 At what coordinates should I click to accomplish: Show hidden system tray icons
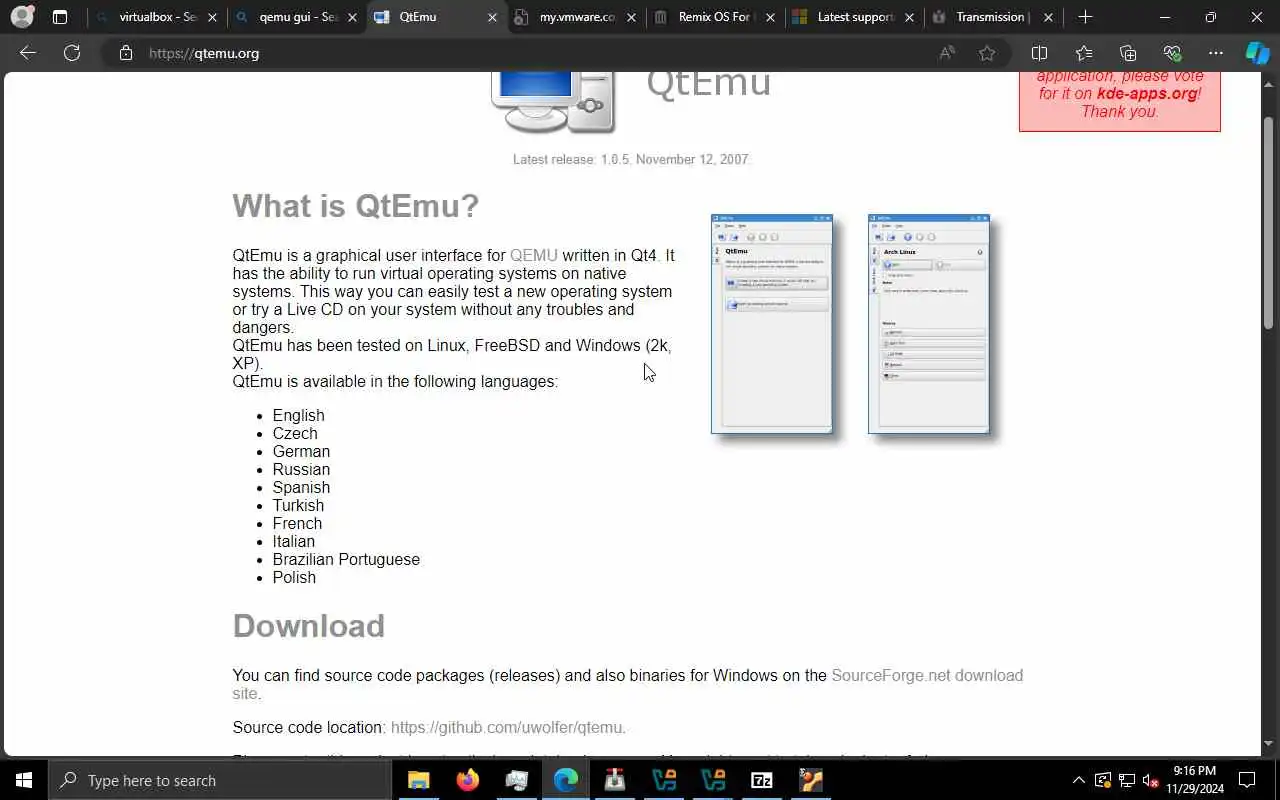point(1078,780)
